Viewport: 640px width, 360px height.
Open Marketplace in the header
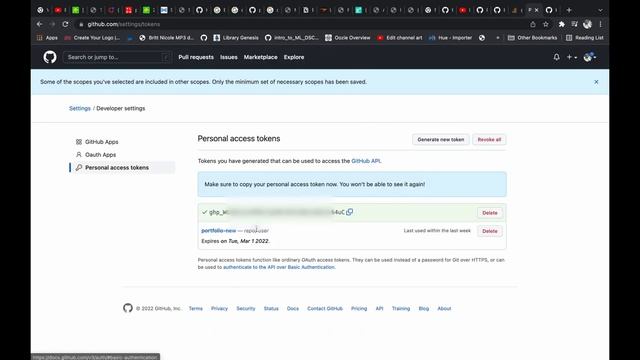click(x=260, y=57)
